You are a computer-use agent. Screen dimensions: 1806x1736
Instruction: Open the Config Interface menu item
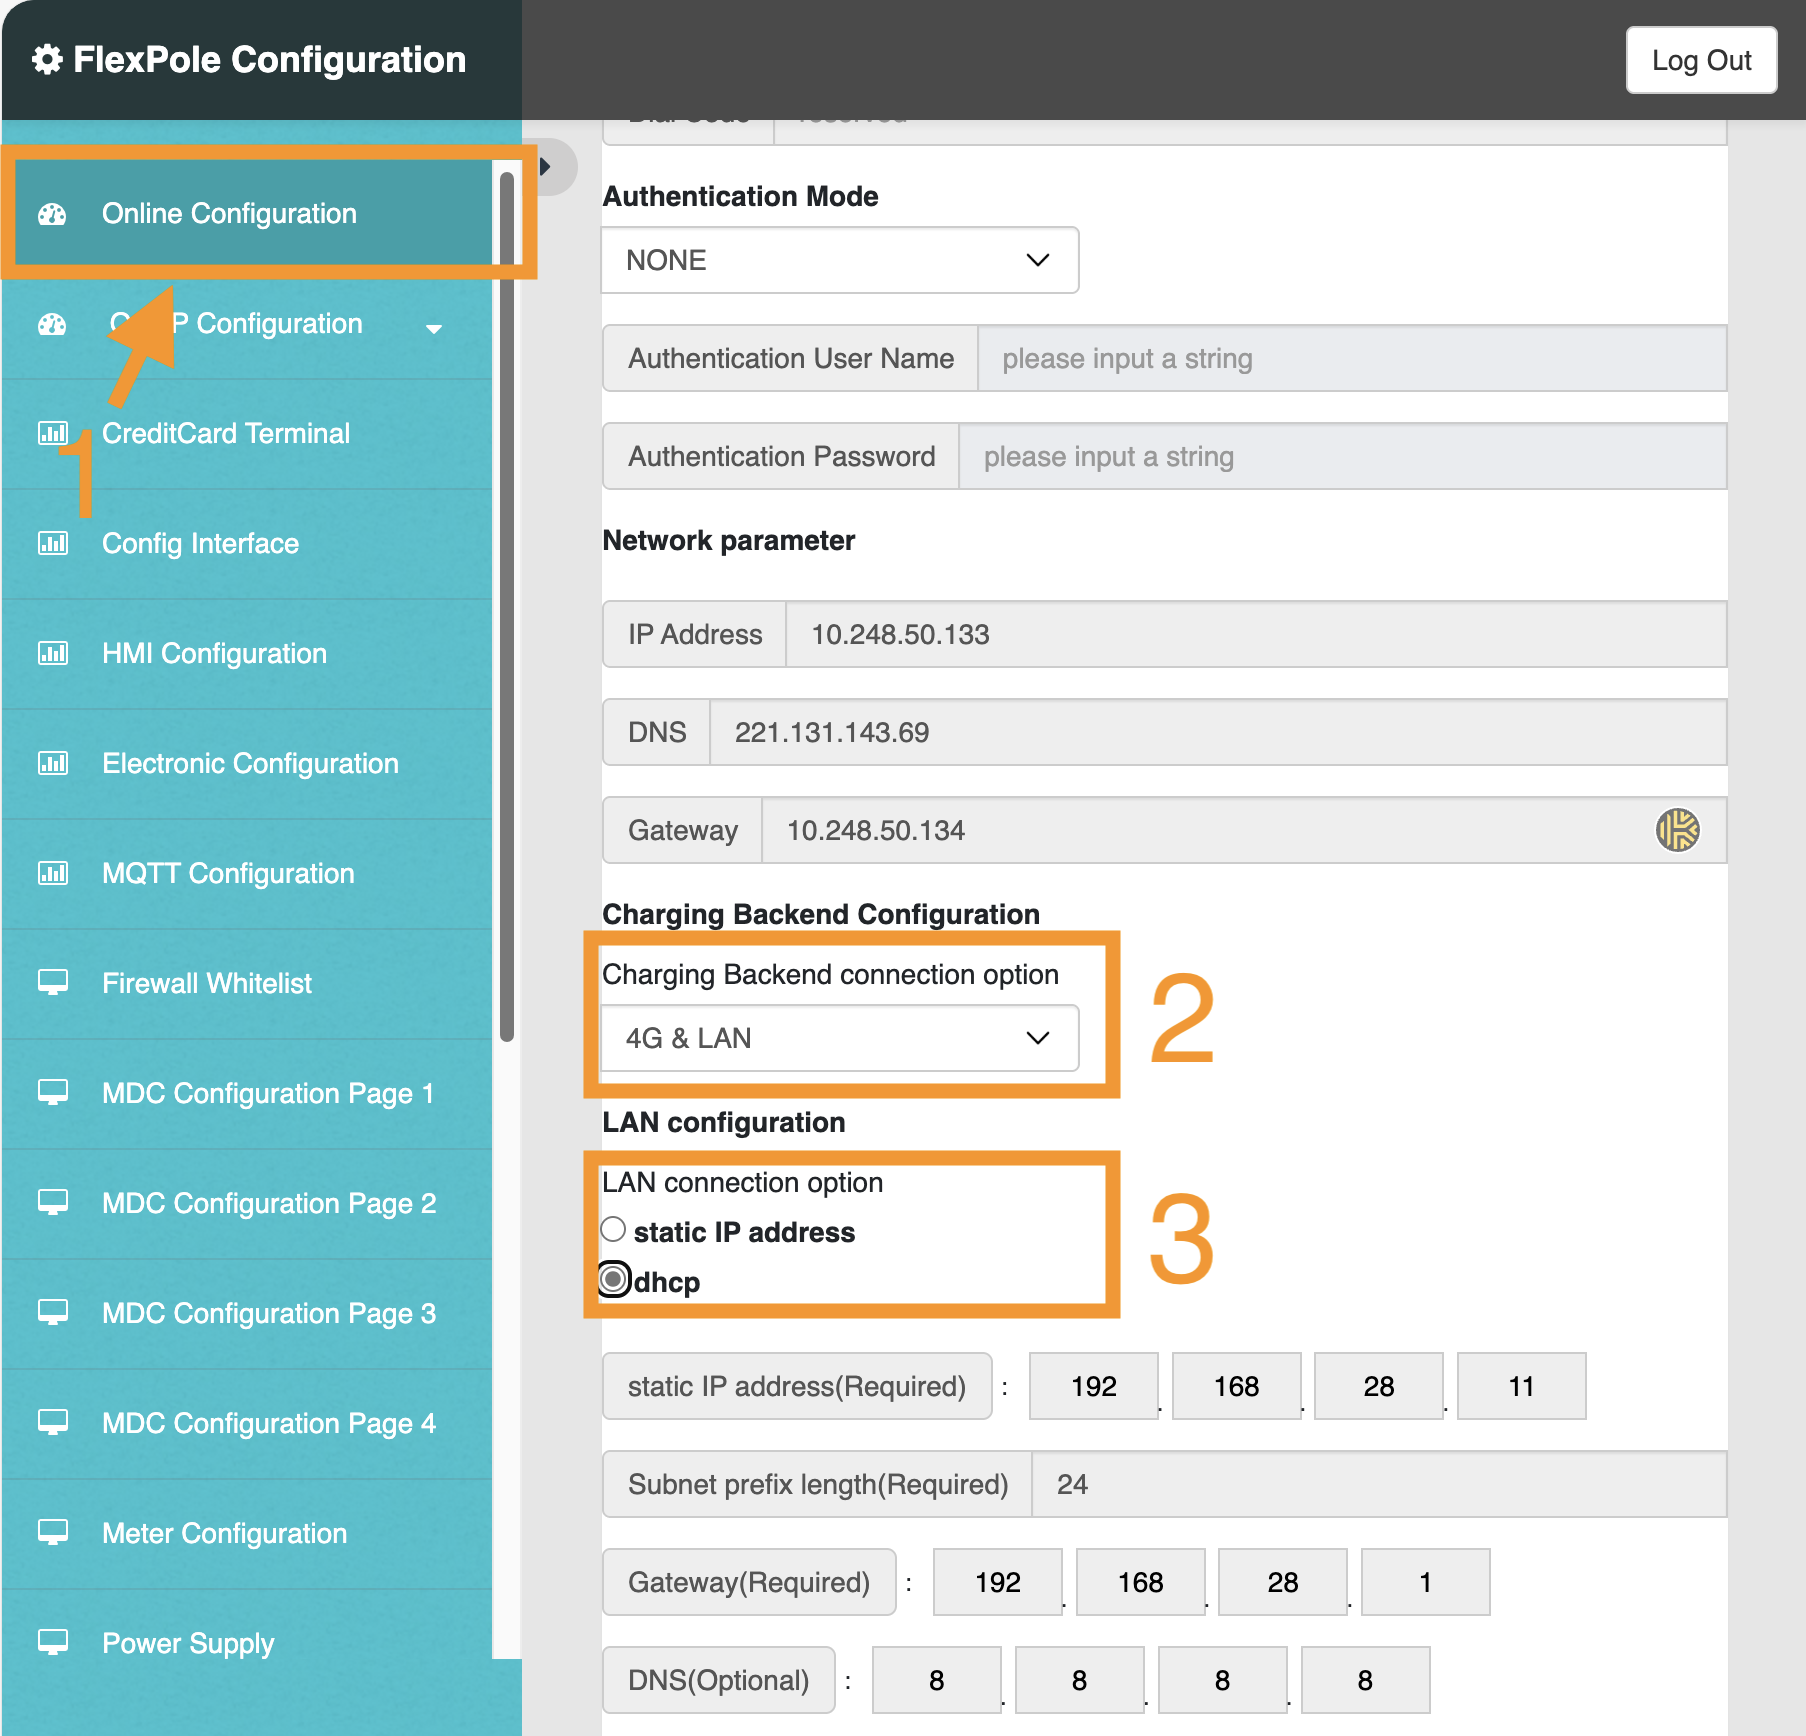pos(200,544)
